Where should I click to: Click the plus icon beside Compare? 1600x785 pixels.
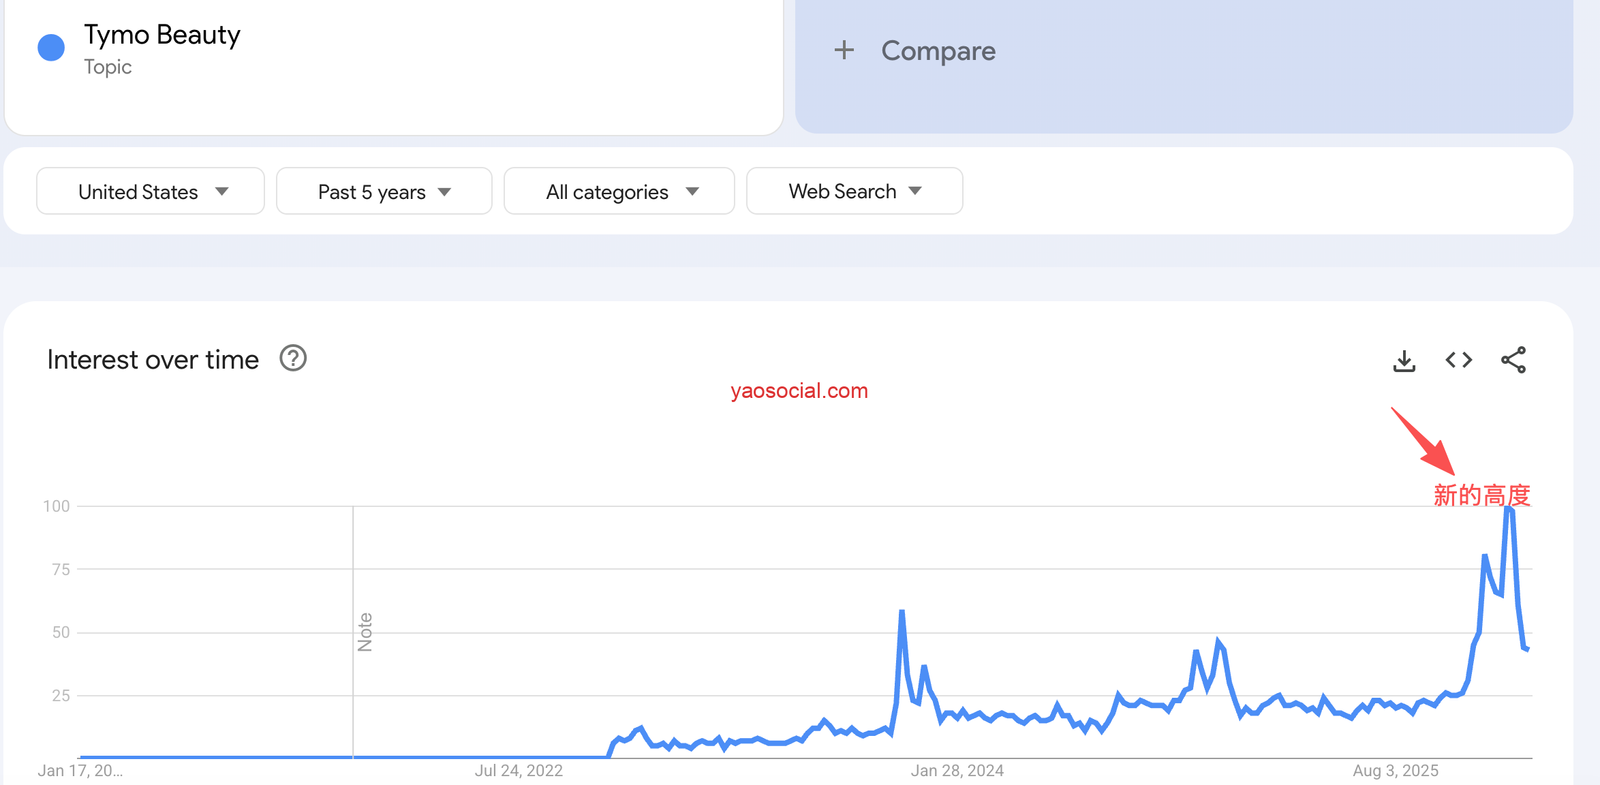[844, 50]
